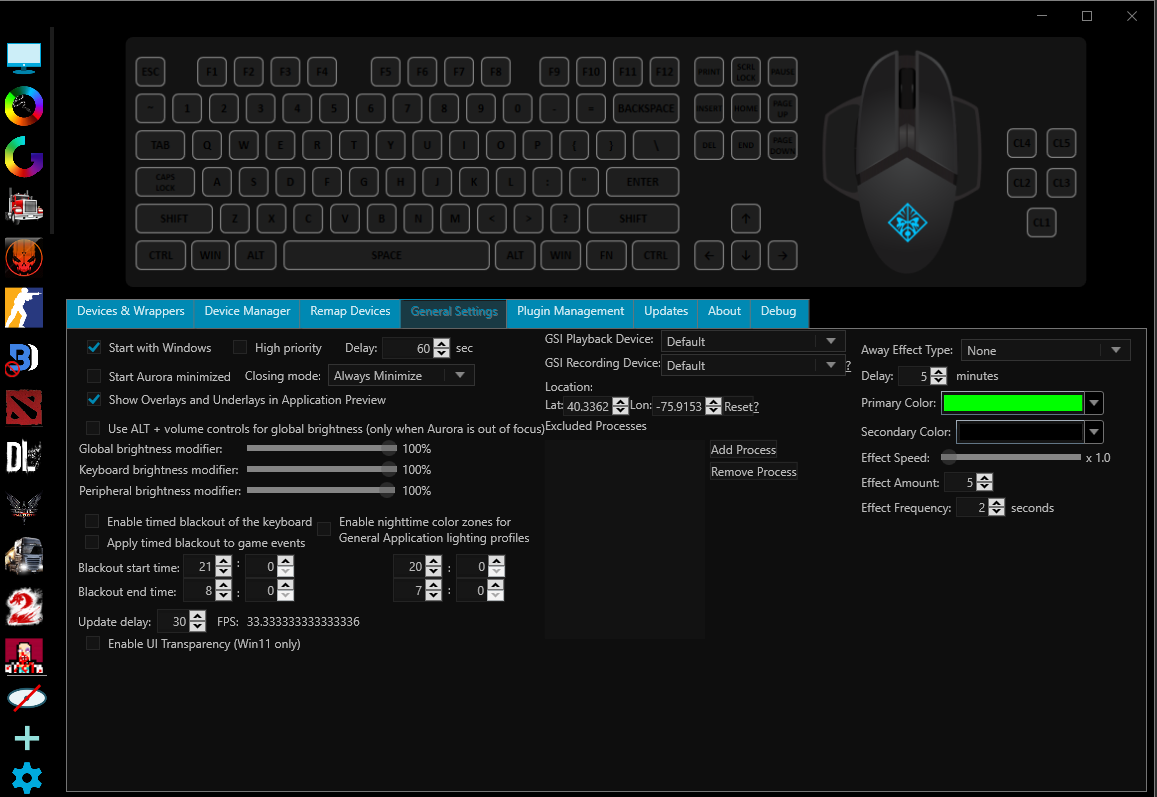Click the Excluded Processes list box
This screenshot has height=797, width=1157.
[x=624, y=539]
